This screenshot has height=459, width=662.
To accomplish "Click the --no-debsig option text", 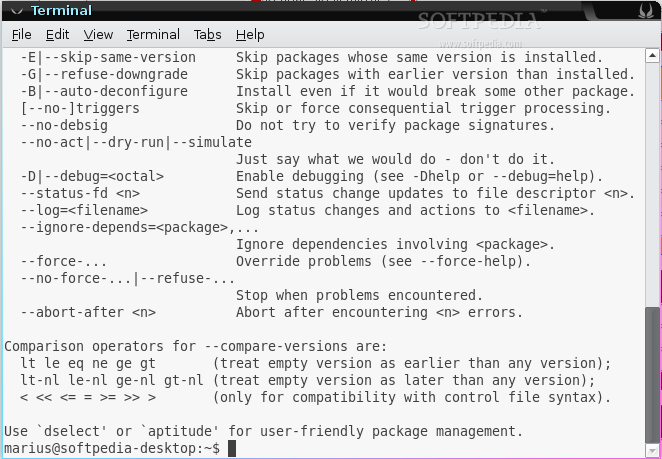I will 68,125.
